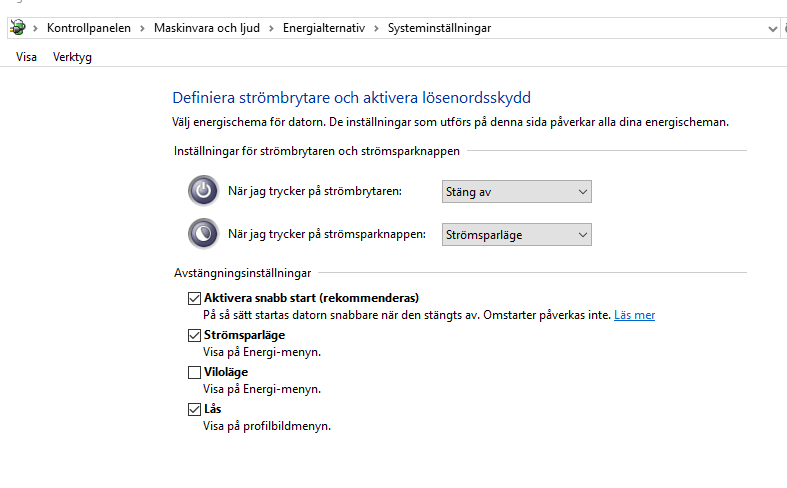Screen dimensions: 787x488
Task: Click text 'Visa på profilbildmenyn.'
Action: coord(267,426)
